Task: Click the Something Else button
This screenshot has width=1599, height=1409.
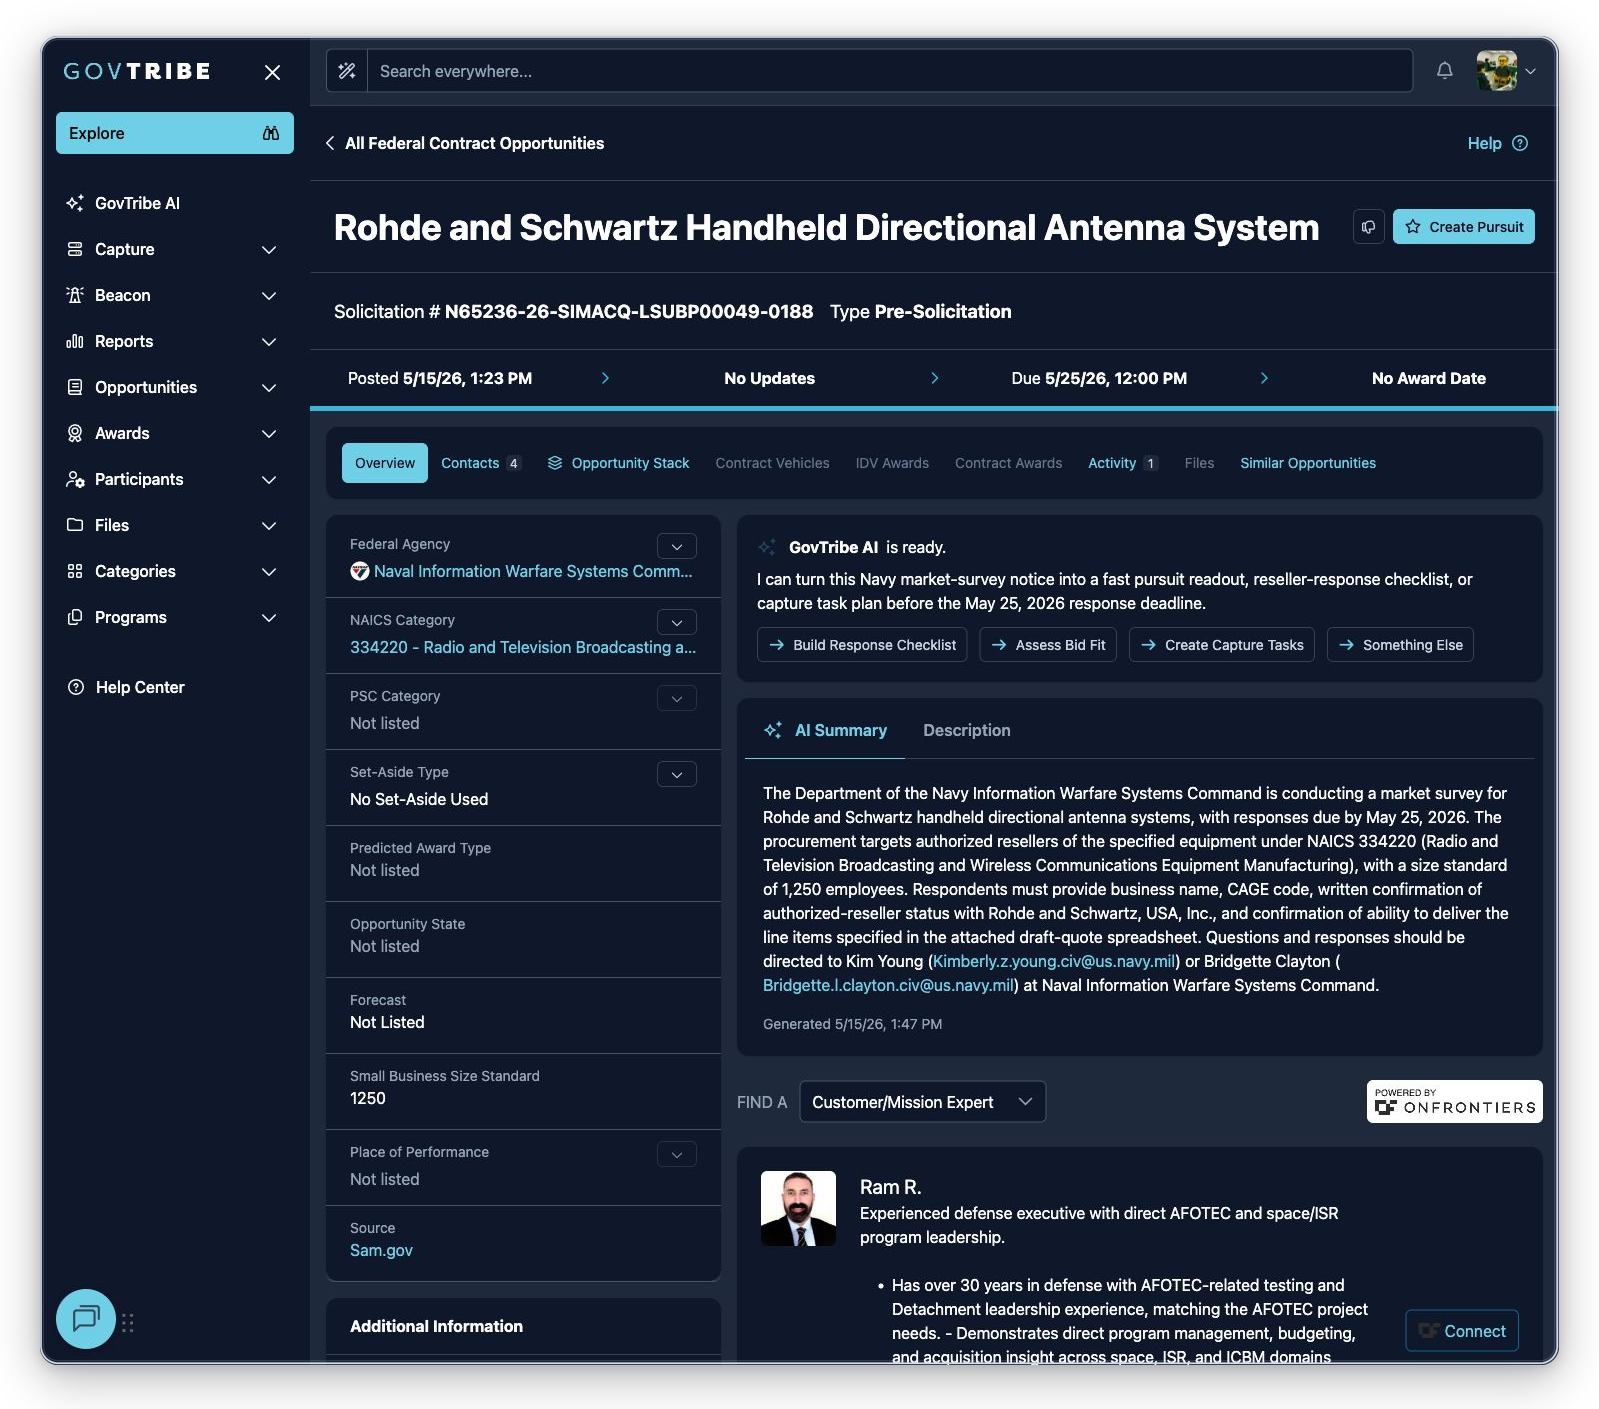Action: coord(1400,645)
